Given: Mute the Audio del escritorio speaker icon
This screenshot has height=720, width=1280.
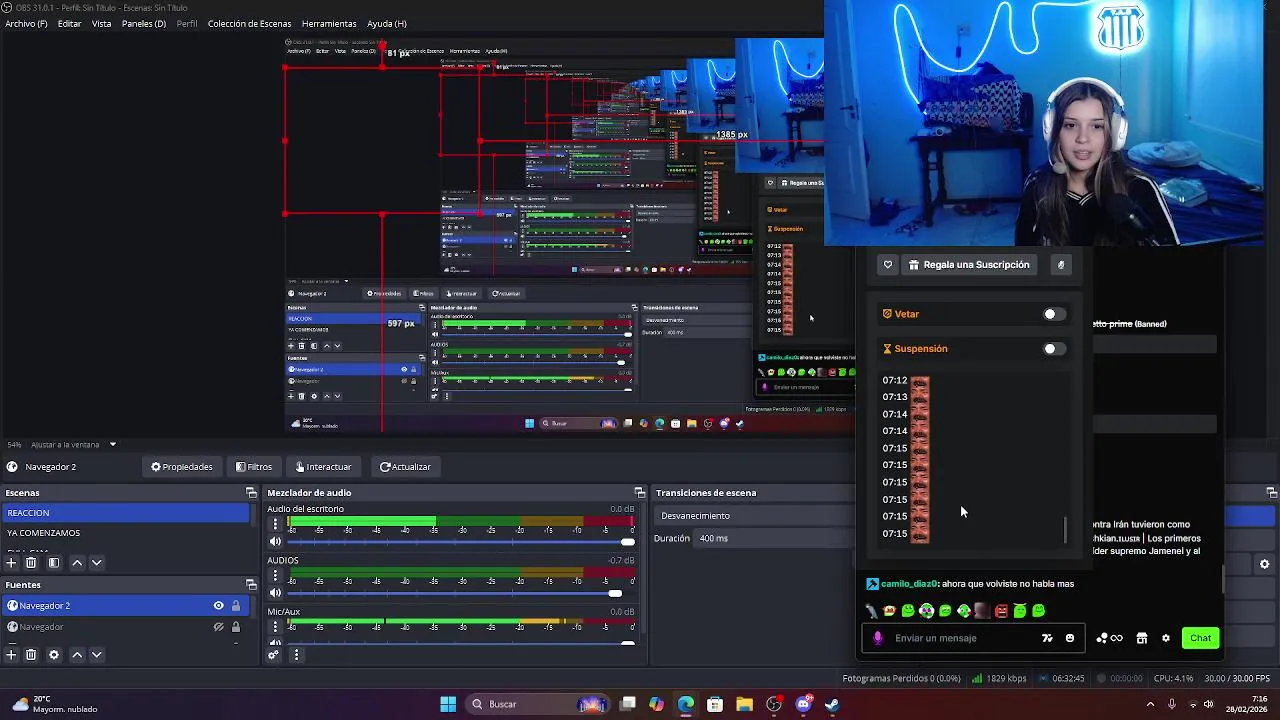Looking at the screenshot, I should coord(275,542).
